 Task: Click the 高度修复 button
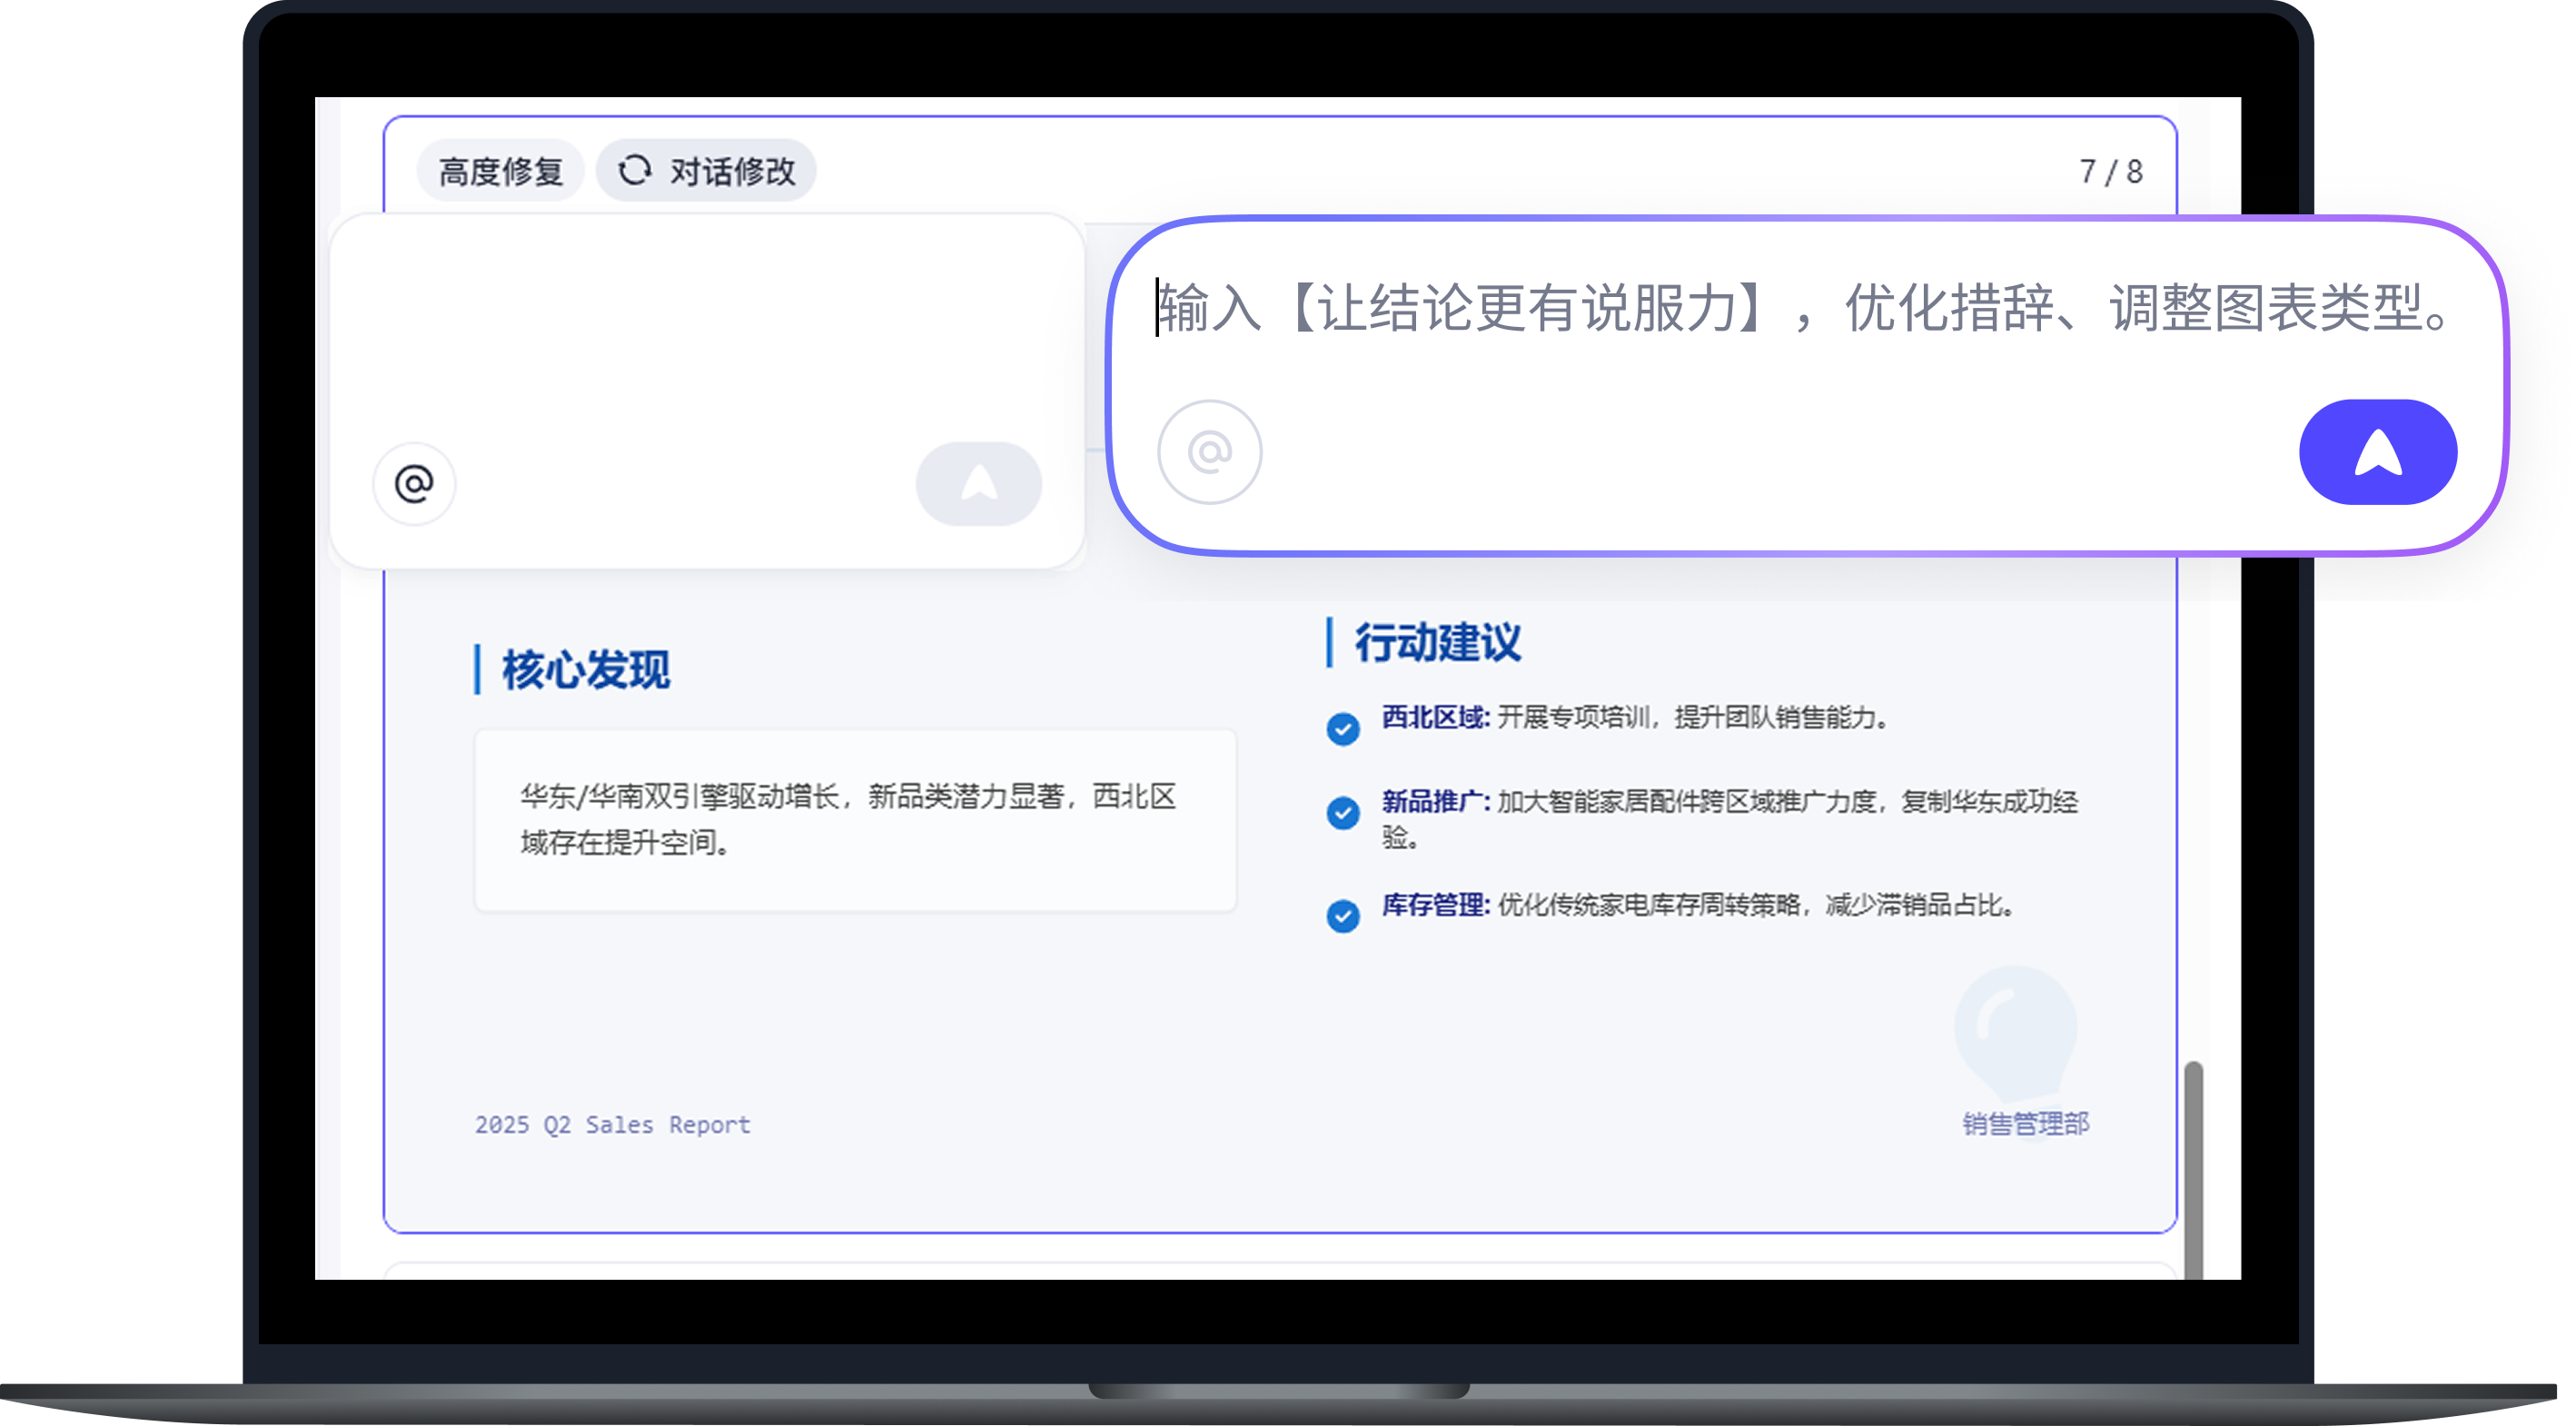(x=500, y=172)
